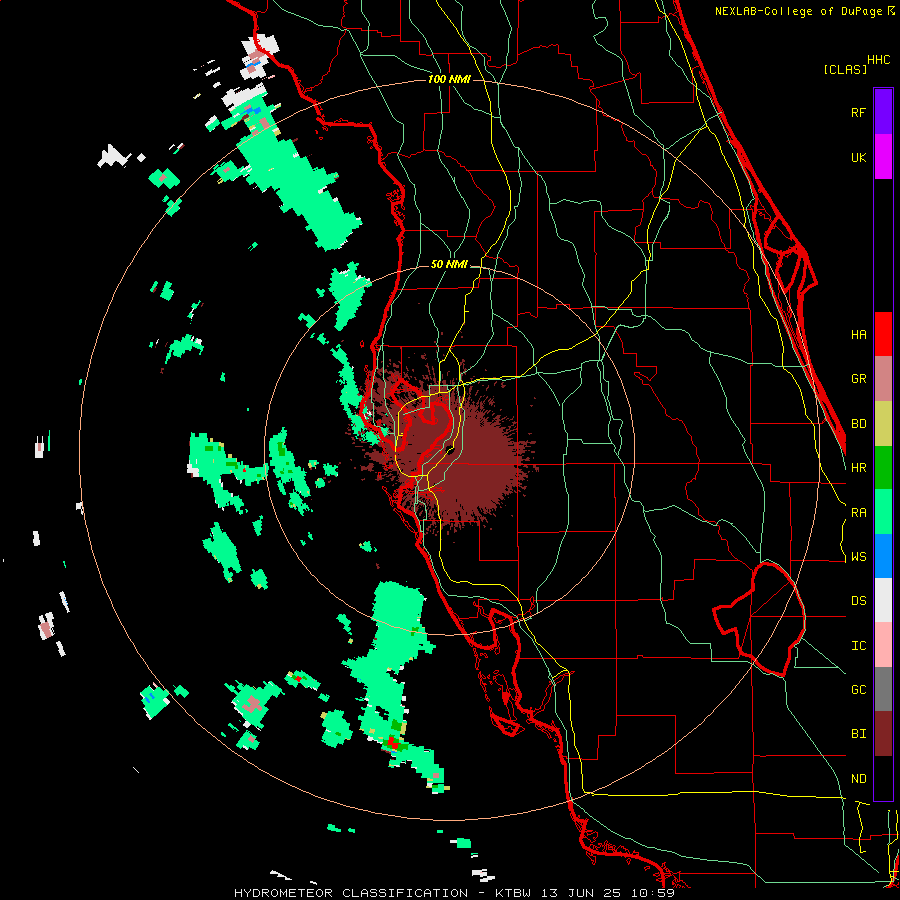The image size is (900, 900).
Task: Select the BI legend label
Action: (858, 734)
